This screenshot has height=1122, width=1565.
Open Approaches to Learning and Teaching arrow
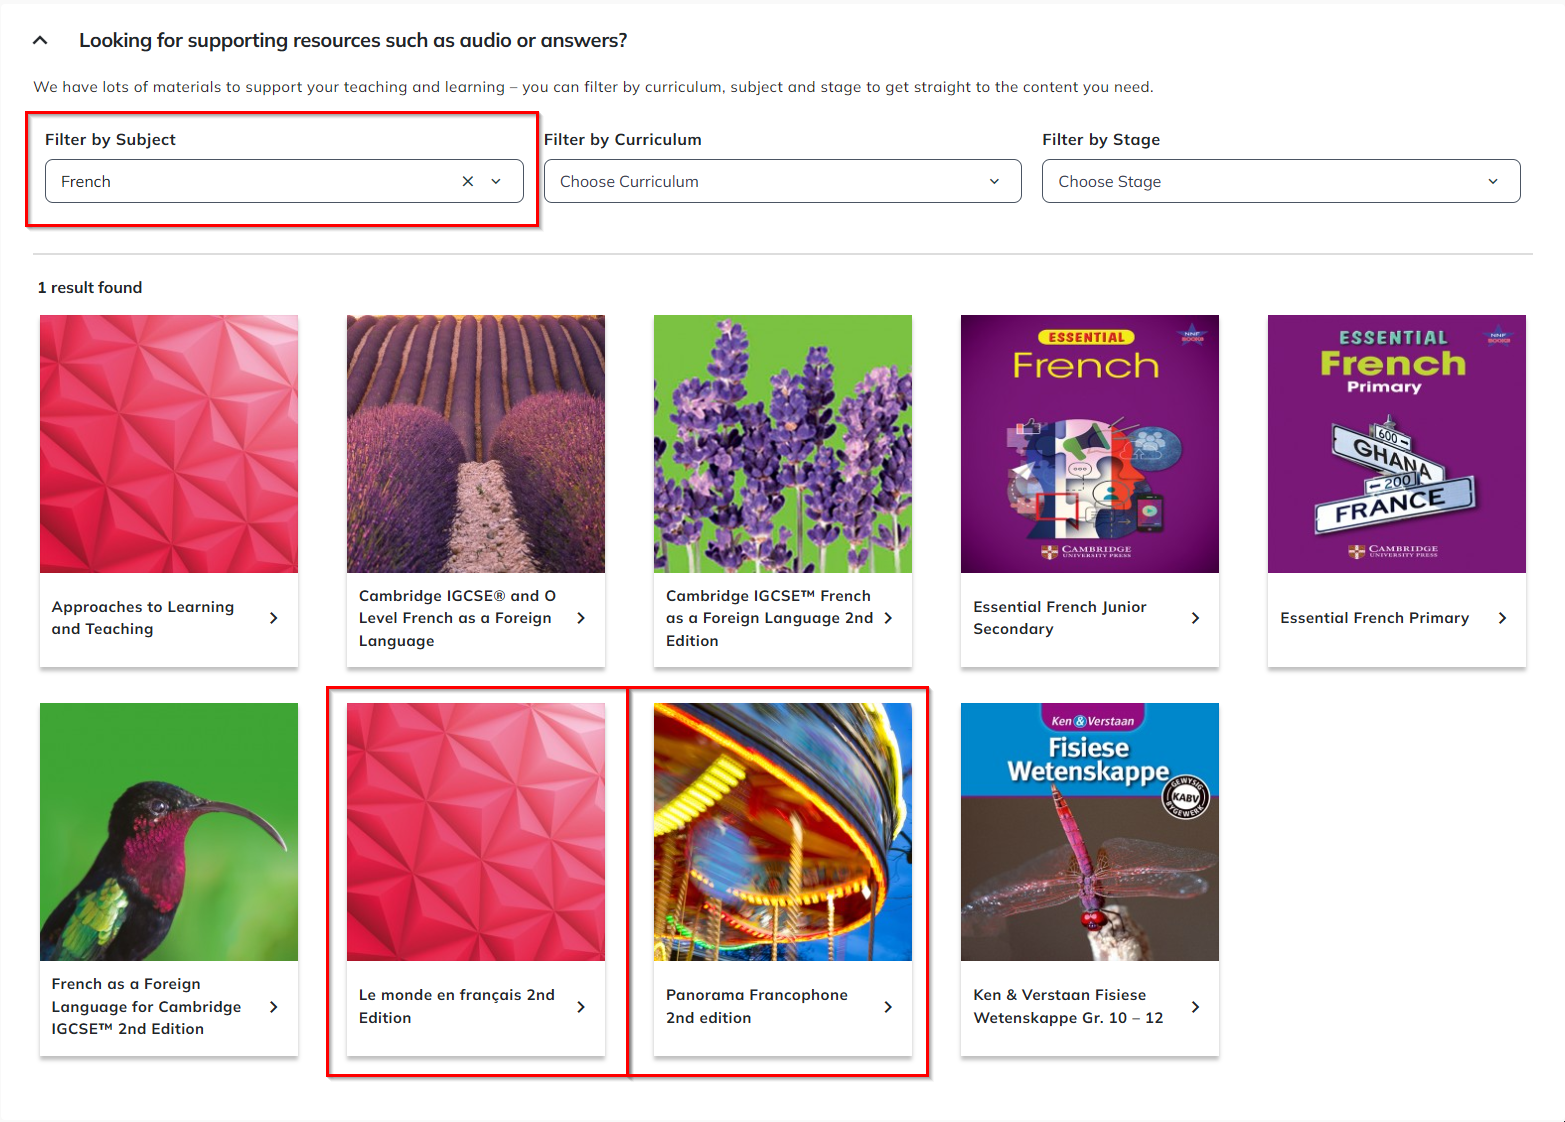tap(274, 619)
